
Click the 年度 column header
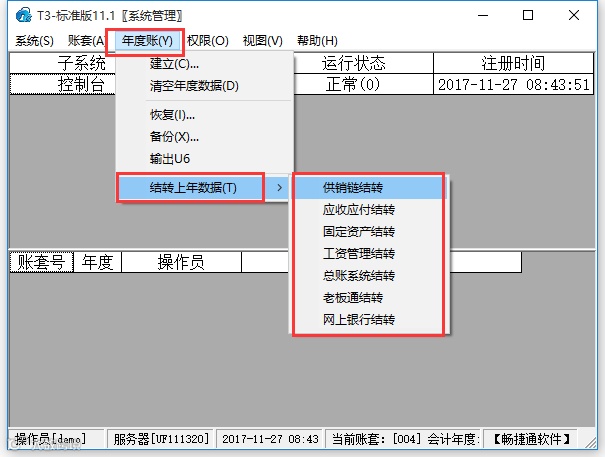(x=97, y=262)
